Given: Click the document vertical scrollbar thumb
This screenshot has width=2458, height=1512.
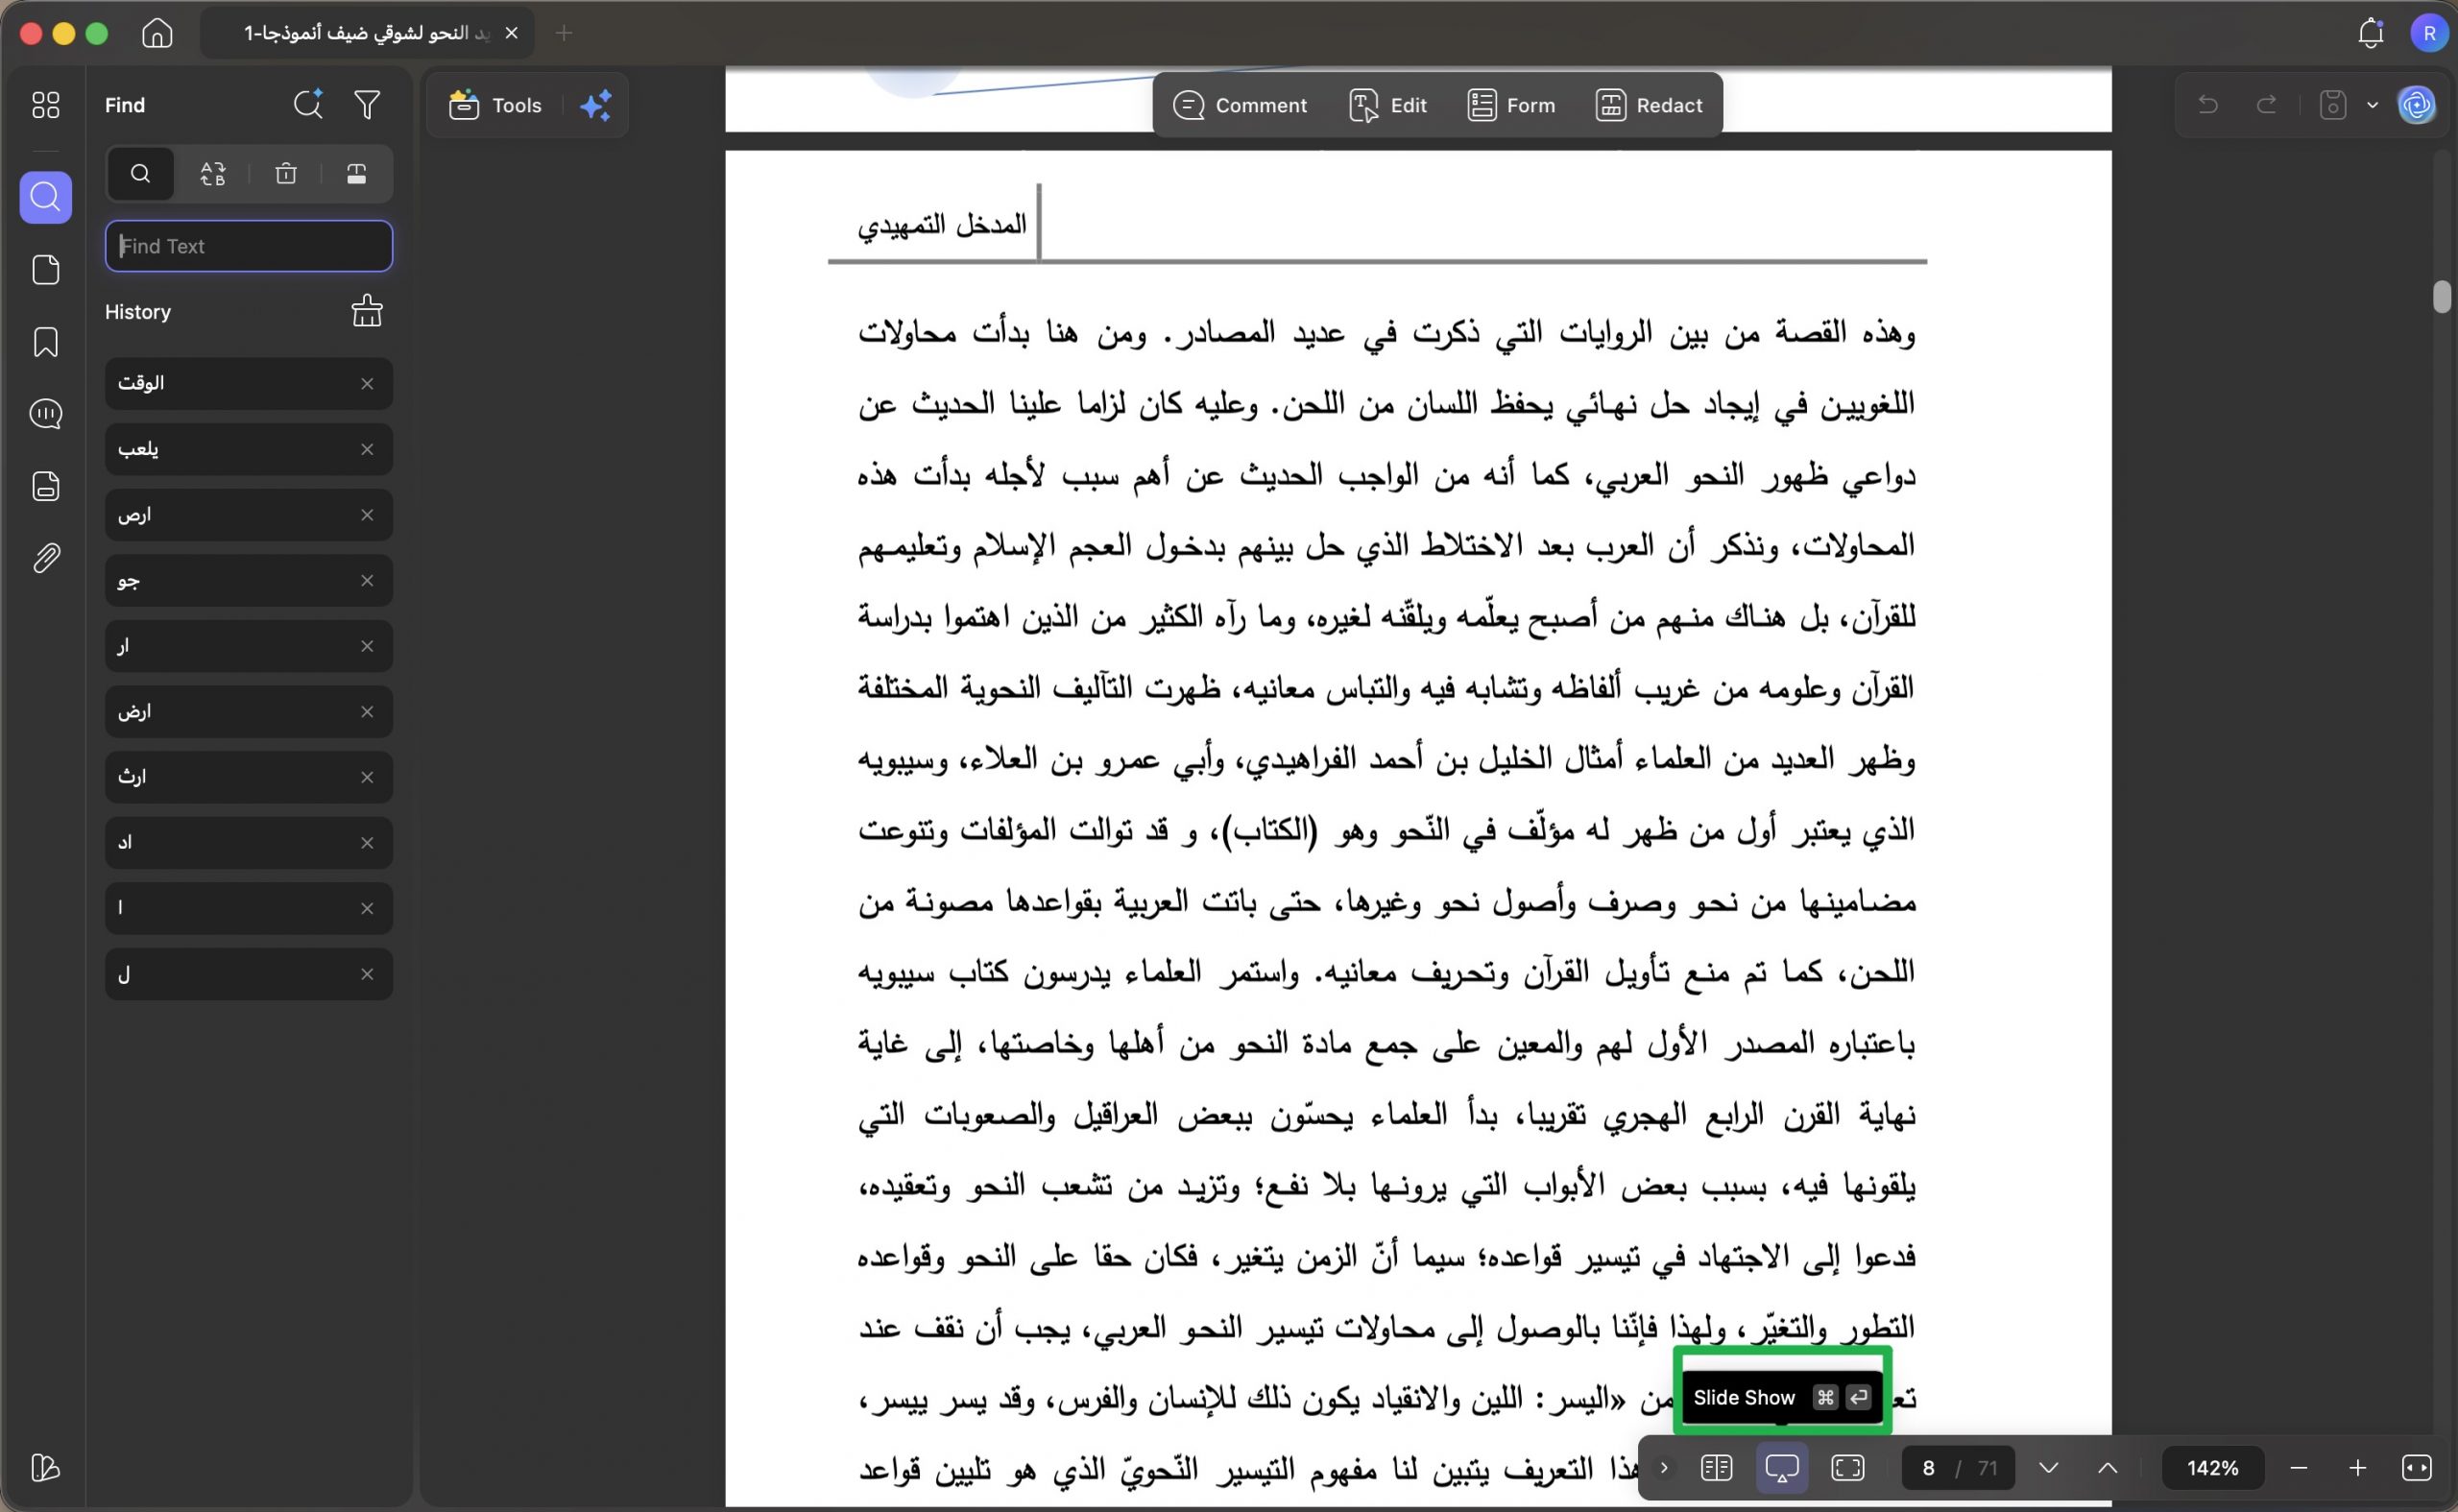Looking at the screenshot, I should click(2441, 297).
